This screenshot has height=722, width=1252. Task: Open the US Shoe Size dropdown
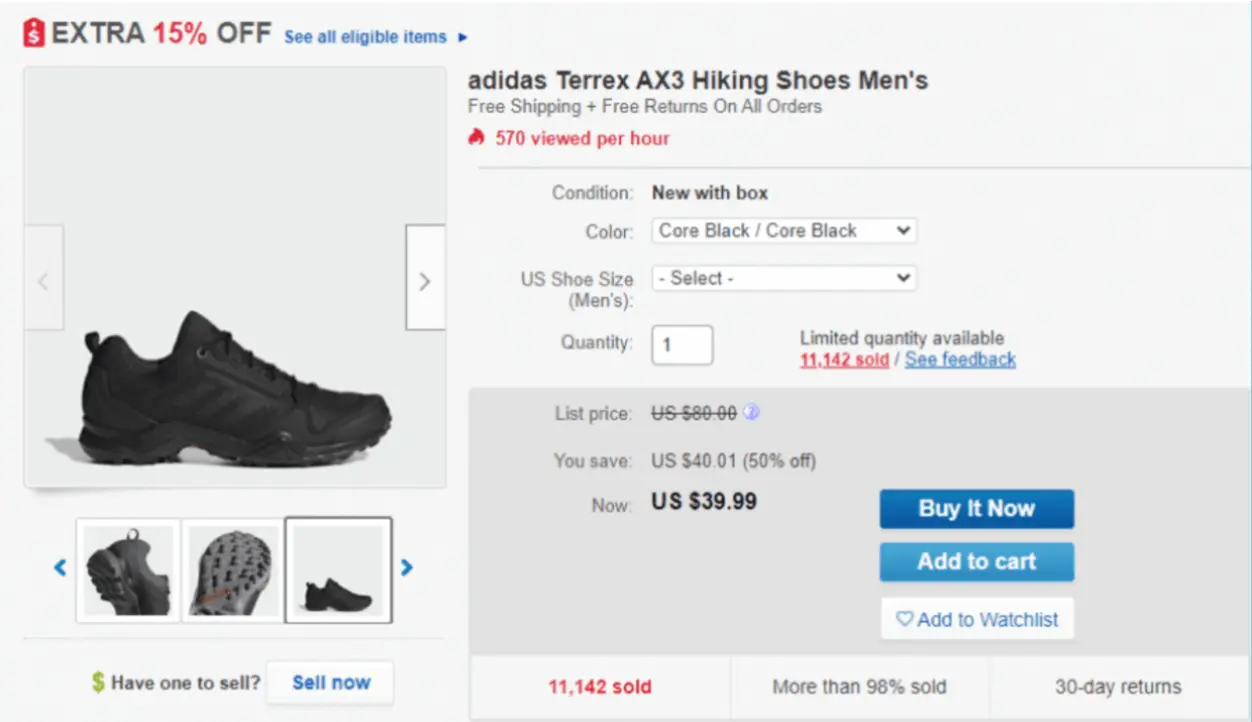783,278
